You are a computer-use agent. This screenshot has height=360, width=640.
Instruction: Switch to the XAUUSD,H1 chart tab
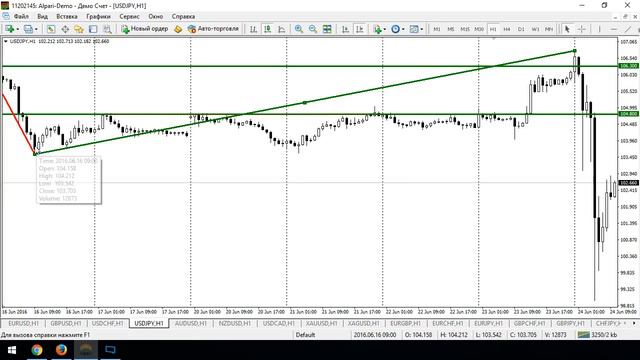321,323
